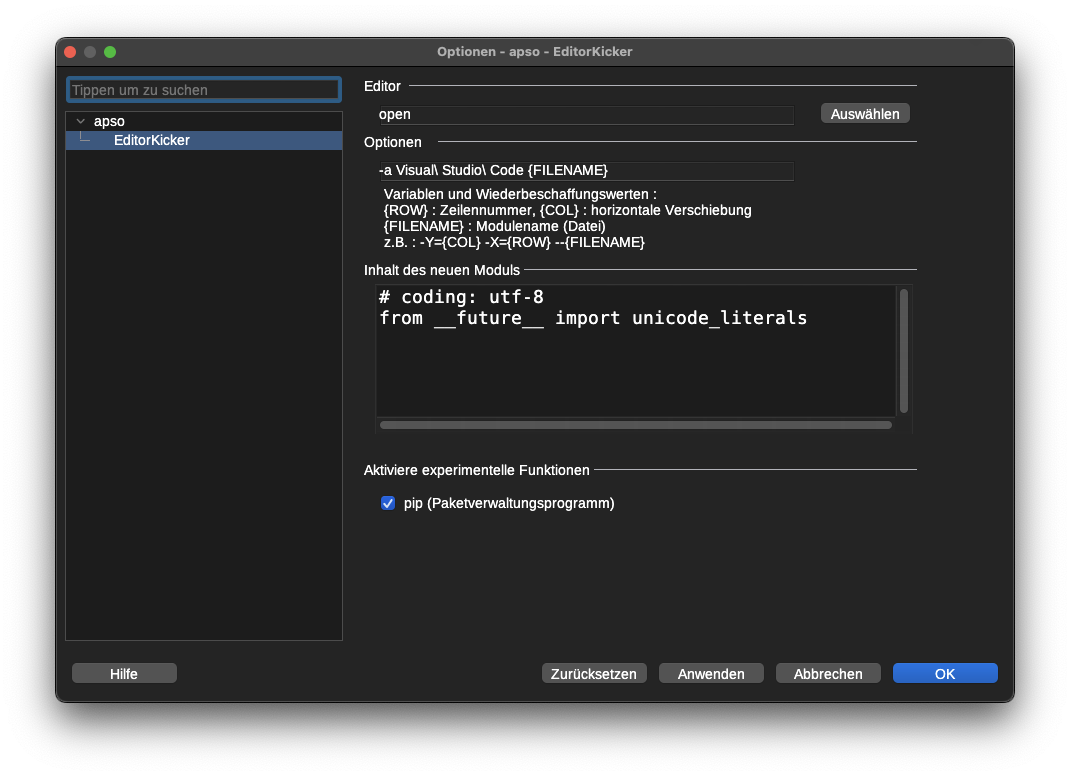This screenshot has height=776, width=1070.
Task: Uncheck the pip (Paketverwaltungsprogramm) checkbox
Action: (388, 503)
